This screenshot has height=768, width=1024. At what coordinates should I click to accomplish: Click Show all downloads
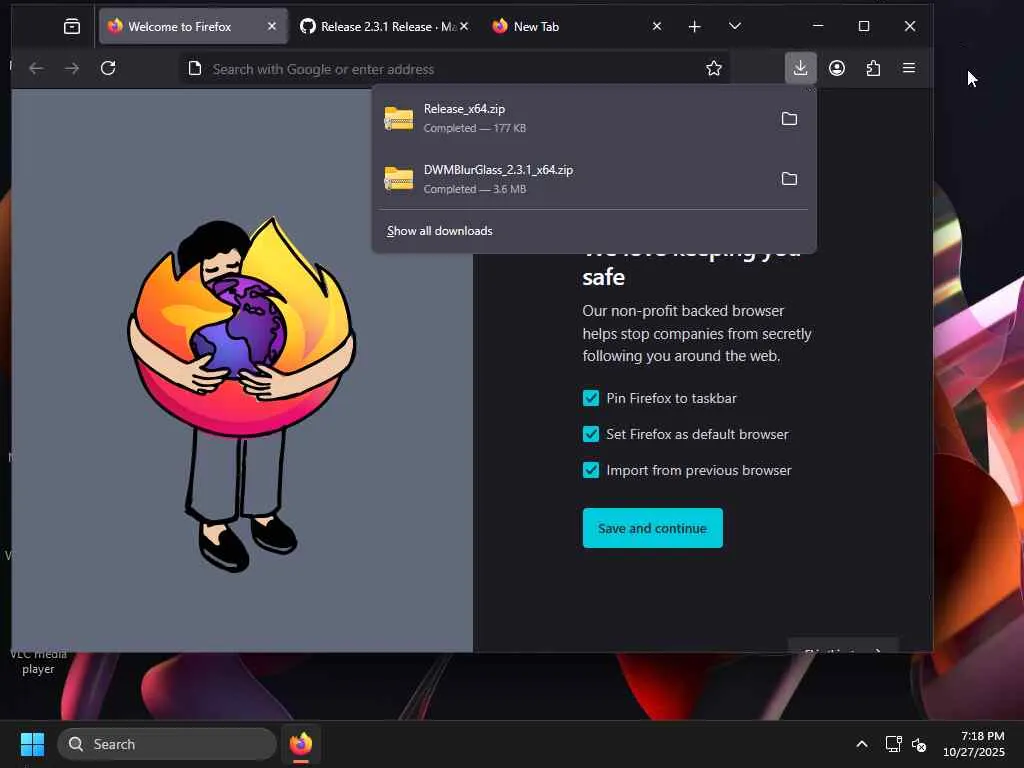440,231
